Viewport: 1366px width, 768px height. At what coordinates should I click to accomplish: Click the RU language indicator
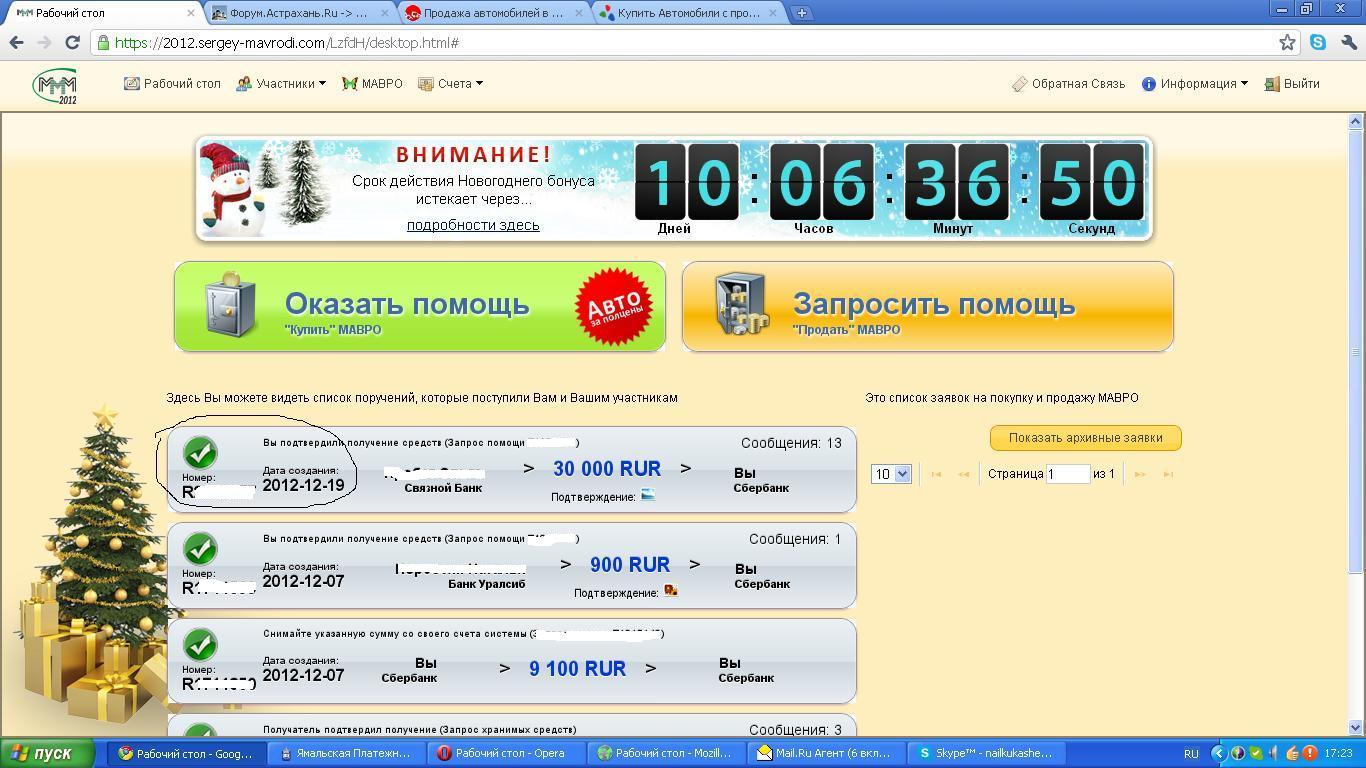(x=1191, y=754)
